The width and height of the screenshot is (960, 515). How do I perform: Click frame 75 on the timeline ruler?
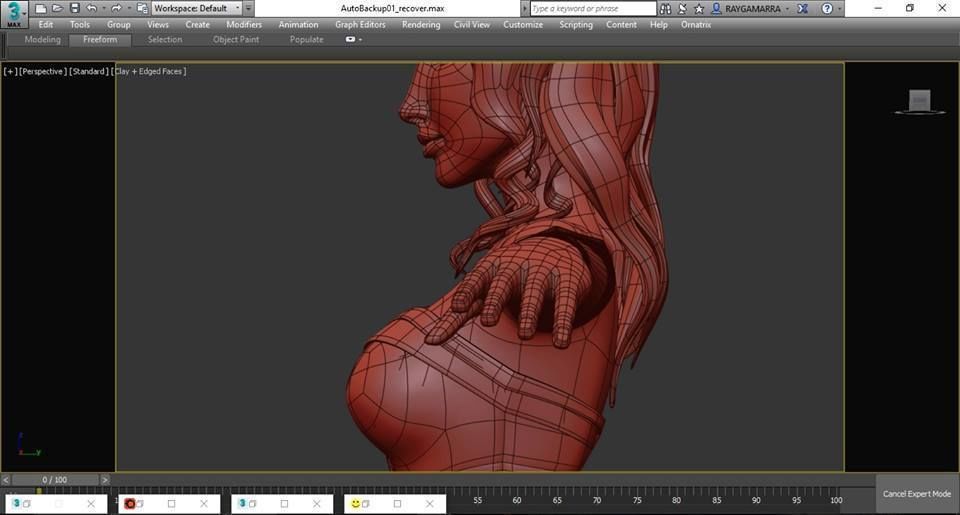point(637,500)
